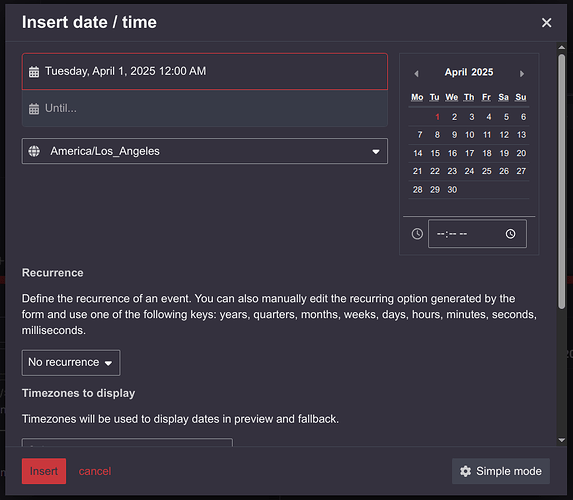Select April 10 in calendar
This screenshot has width=573, height=500.
tap(470, 135)
